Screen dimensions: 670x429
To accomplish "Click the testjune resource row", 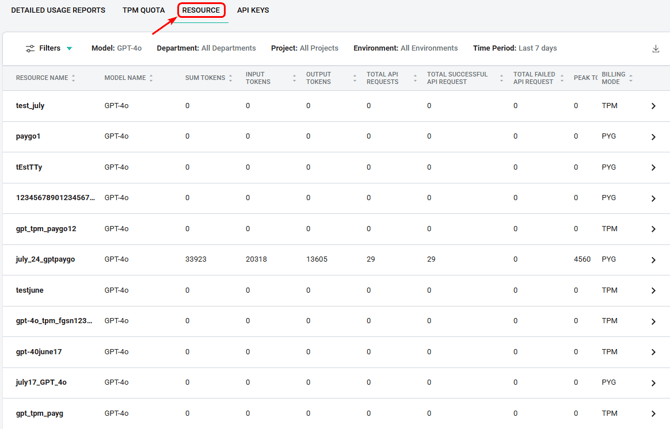I will [x=30, y=290].
